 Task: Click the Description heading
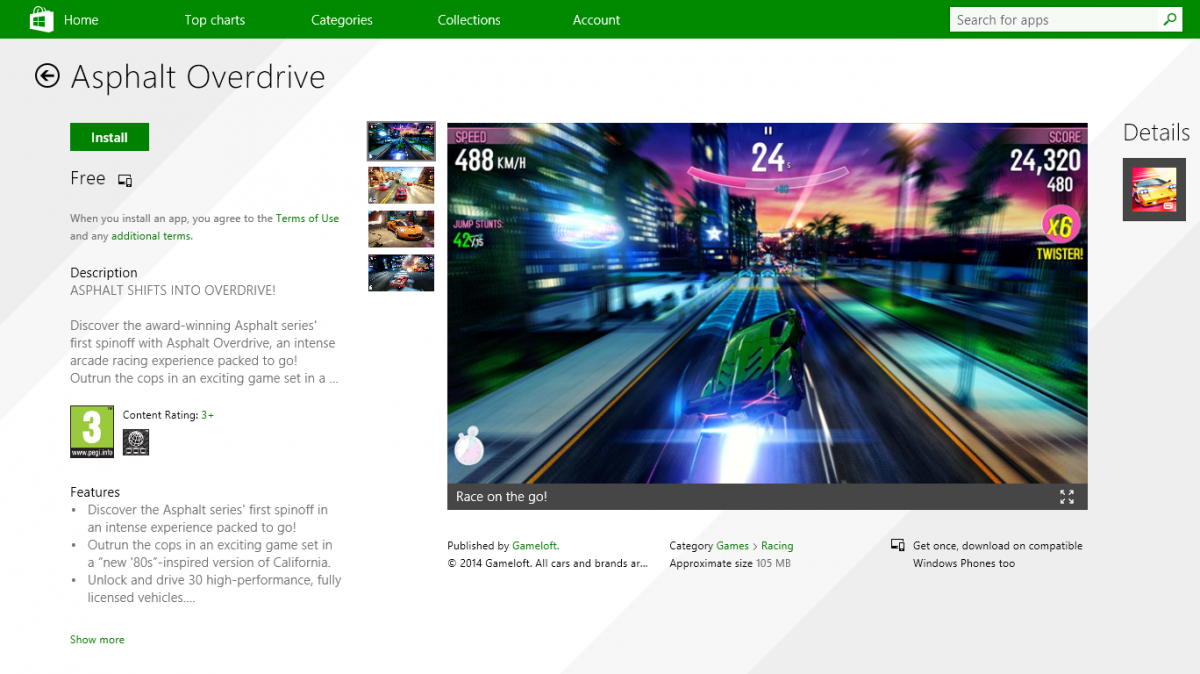[104, 272]
